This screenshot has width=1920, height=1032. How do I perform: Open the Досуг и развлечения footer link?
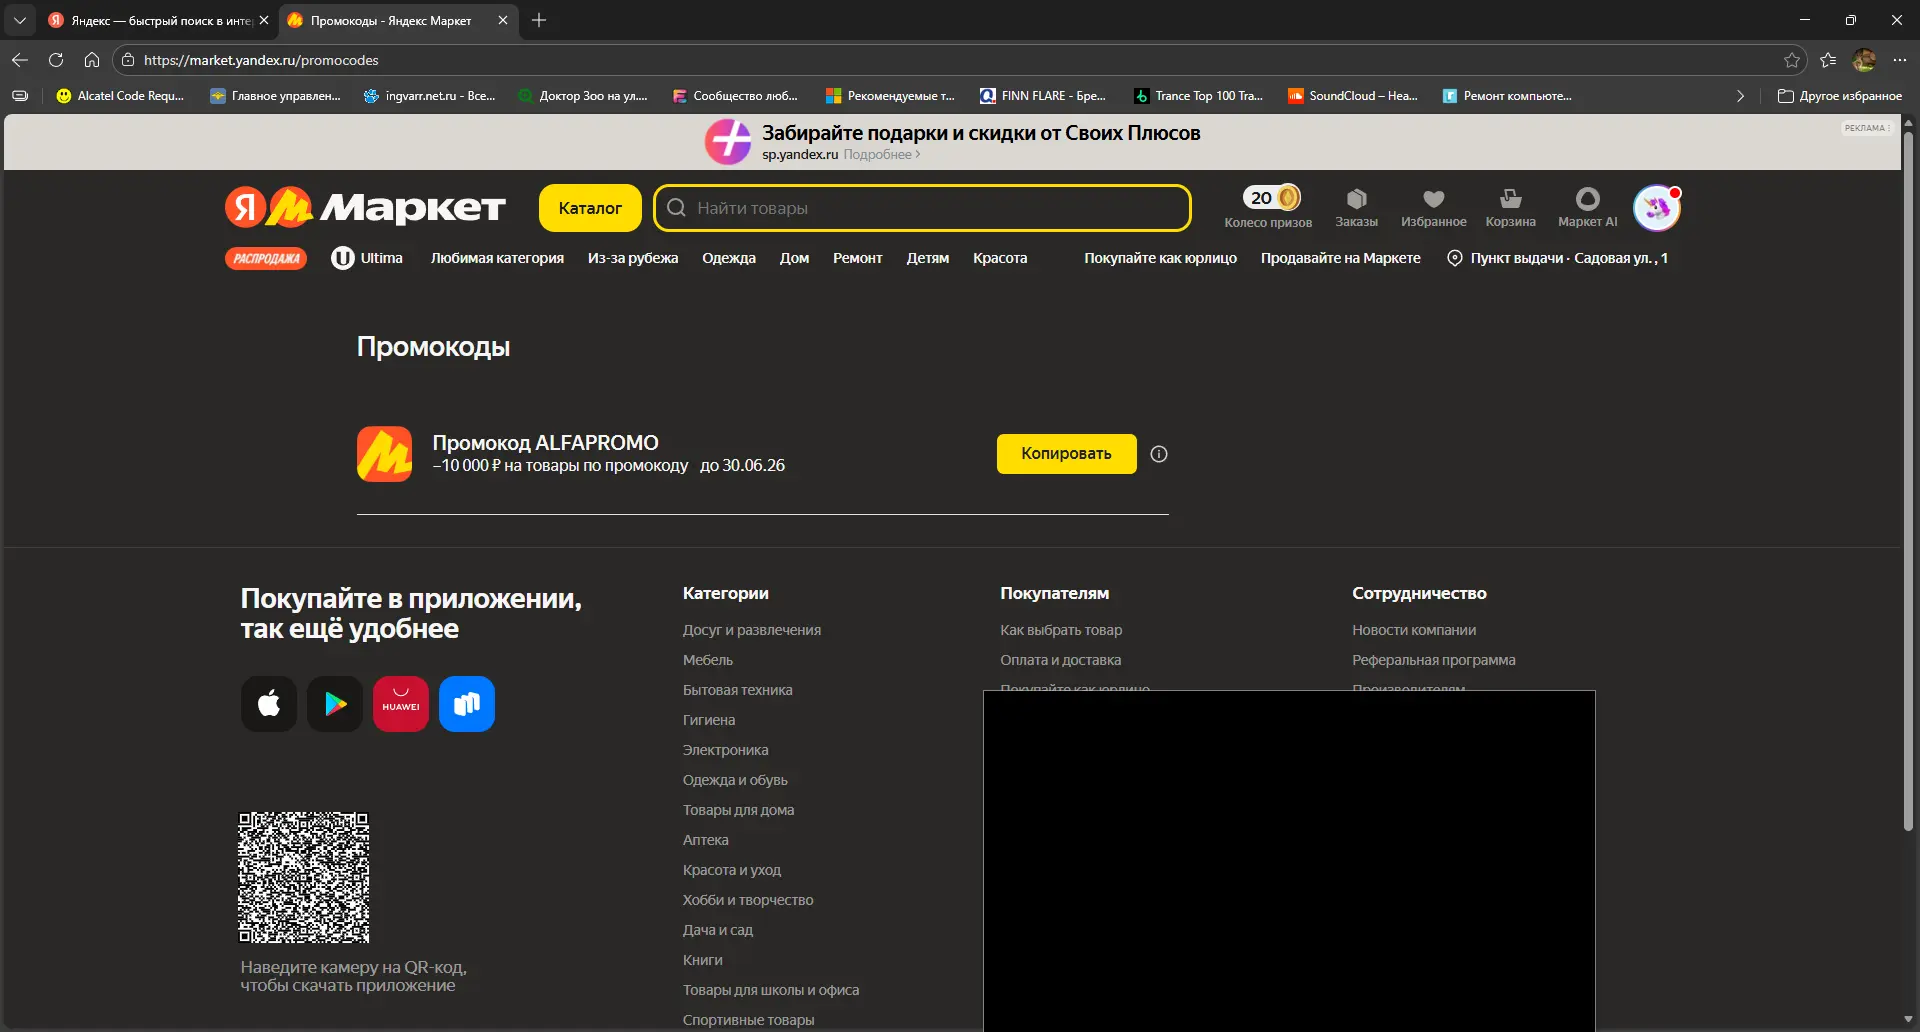(752, 630)
